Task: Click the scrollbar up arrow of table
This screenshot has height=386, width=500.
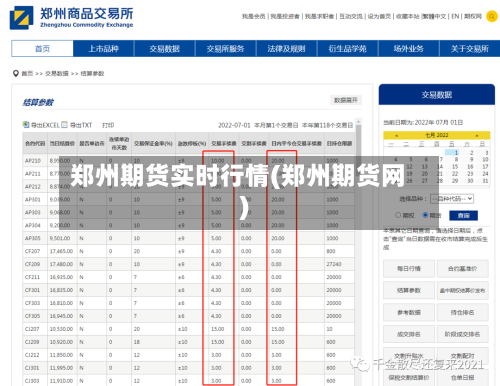Action: [358, 121]
